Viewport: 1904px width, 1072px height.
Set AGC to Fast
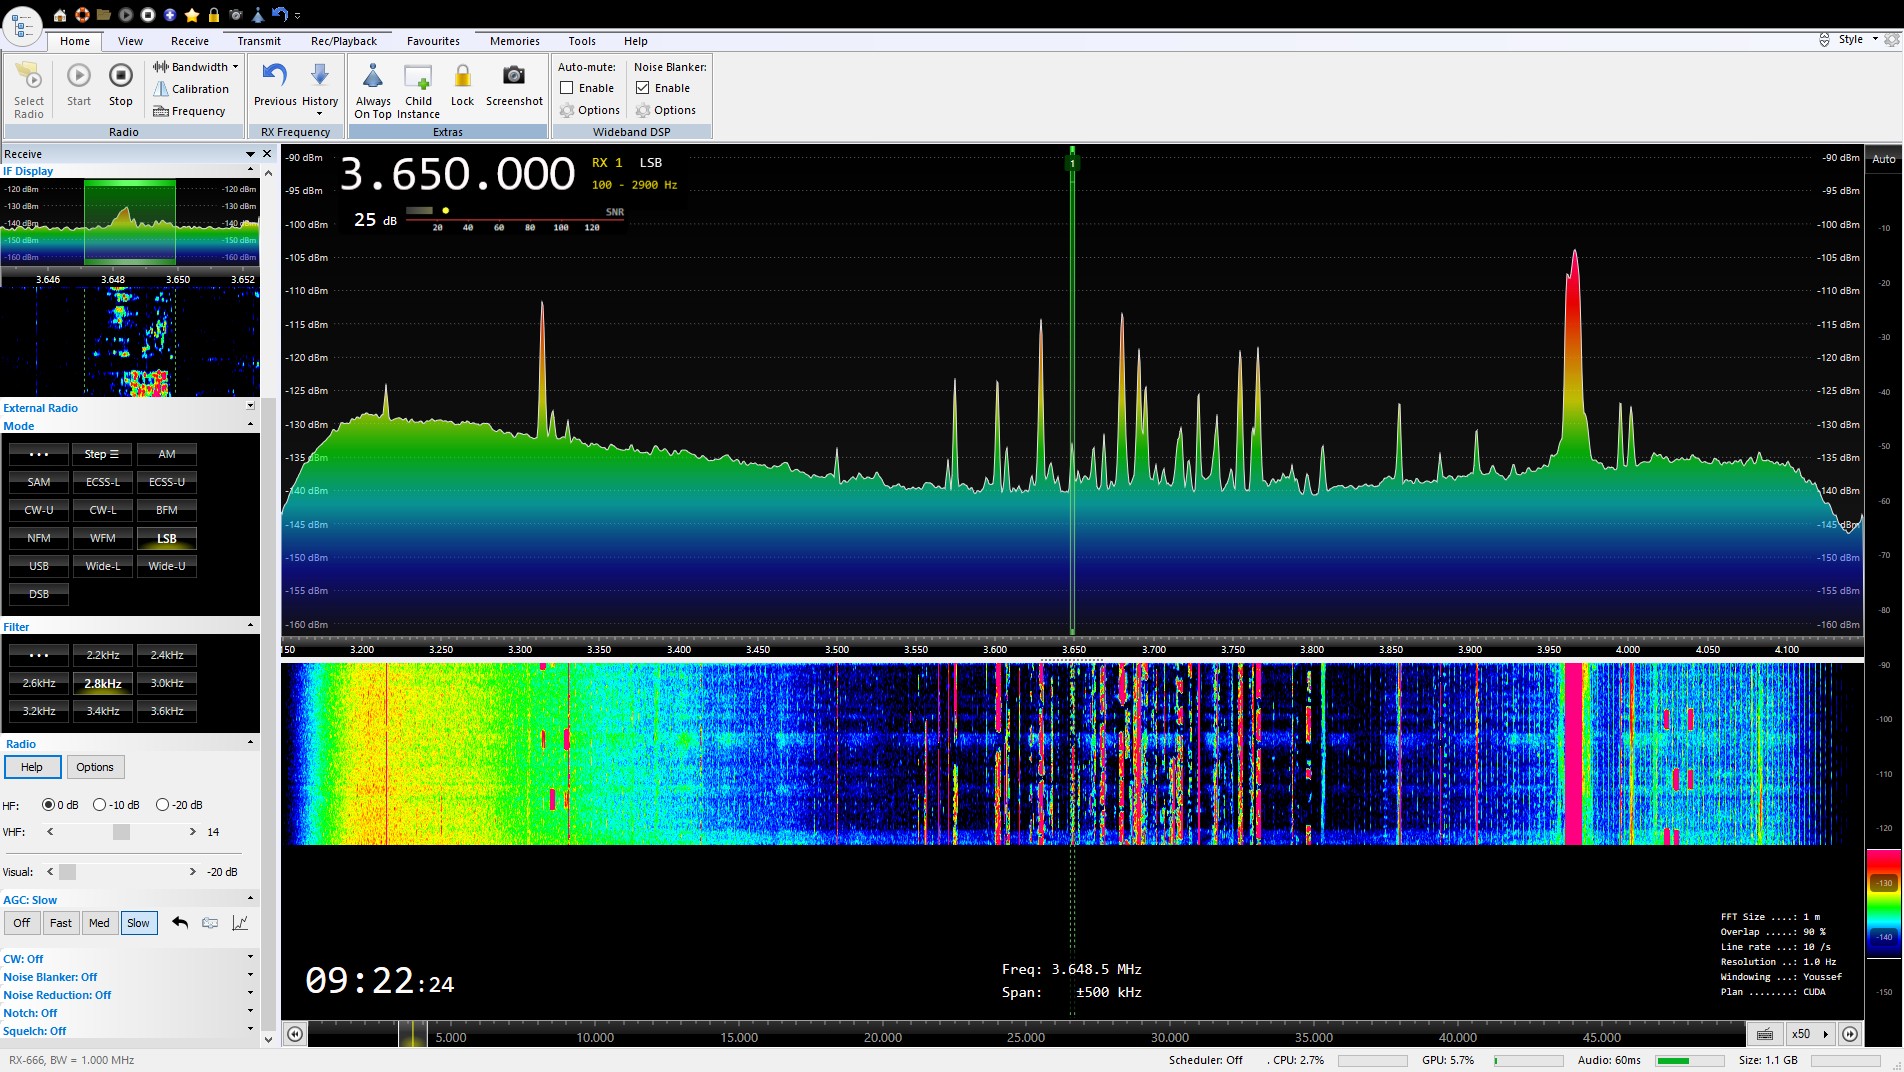point(61,923)
